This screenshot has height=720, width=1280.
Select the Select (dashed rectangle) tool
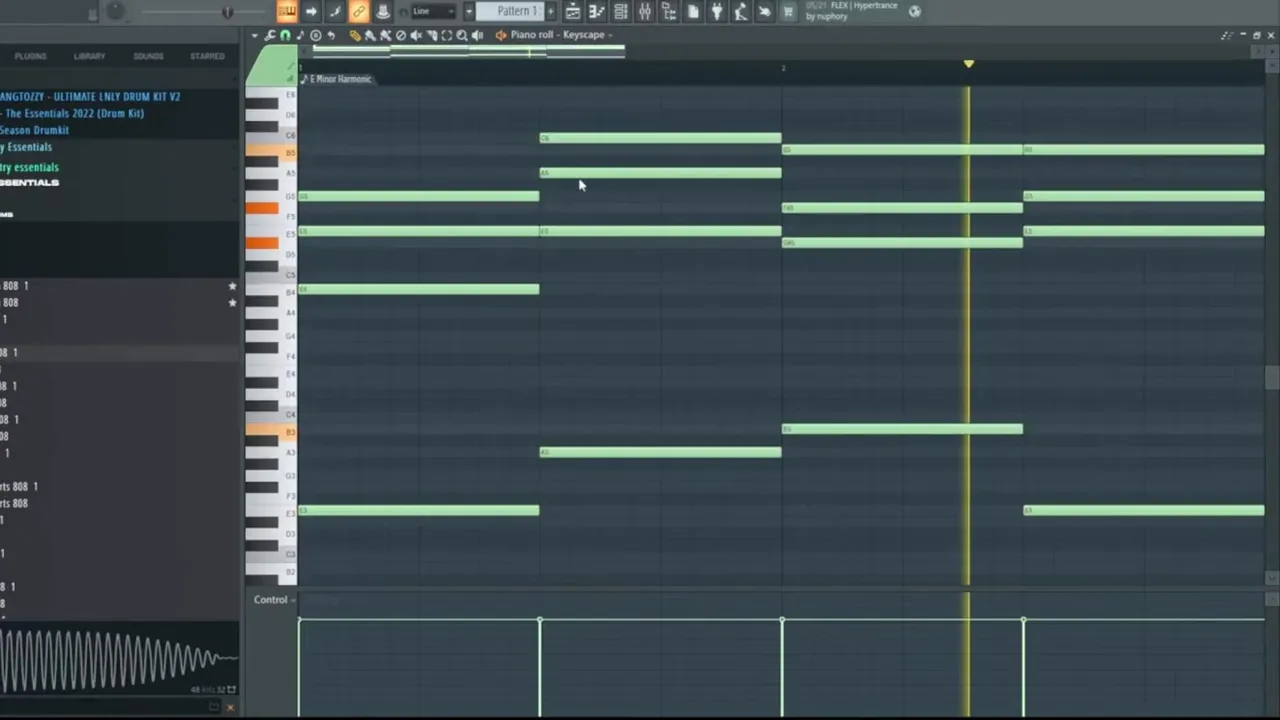tap(447, 36)
